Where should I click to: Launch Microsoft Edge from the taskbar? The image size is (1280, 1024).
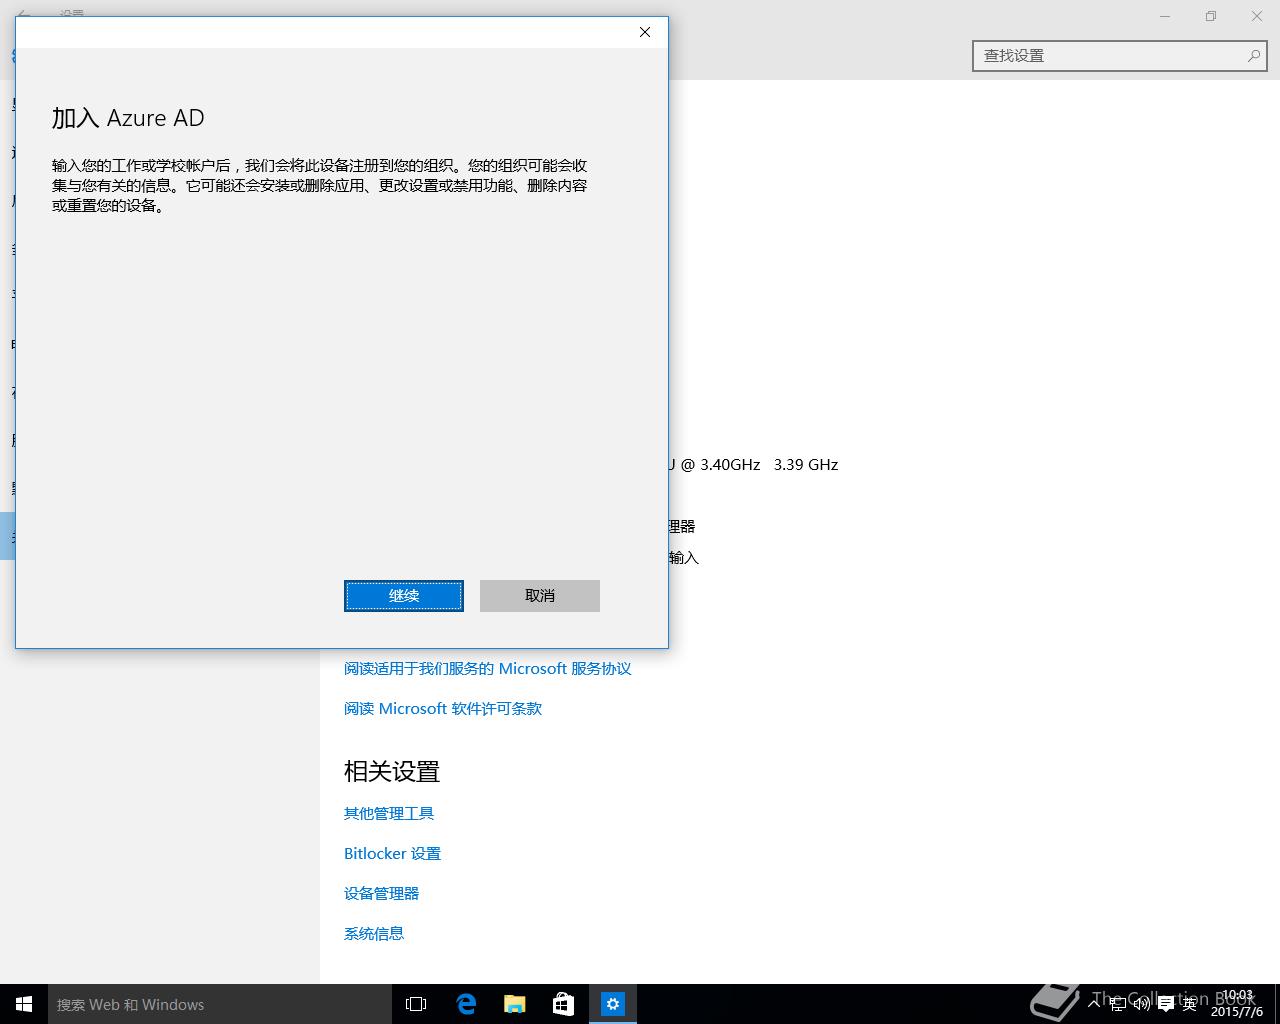[466, 1004]
